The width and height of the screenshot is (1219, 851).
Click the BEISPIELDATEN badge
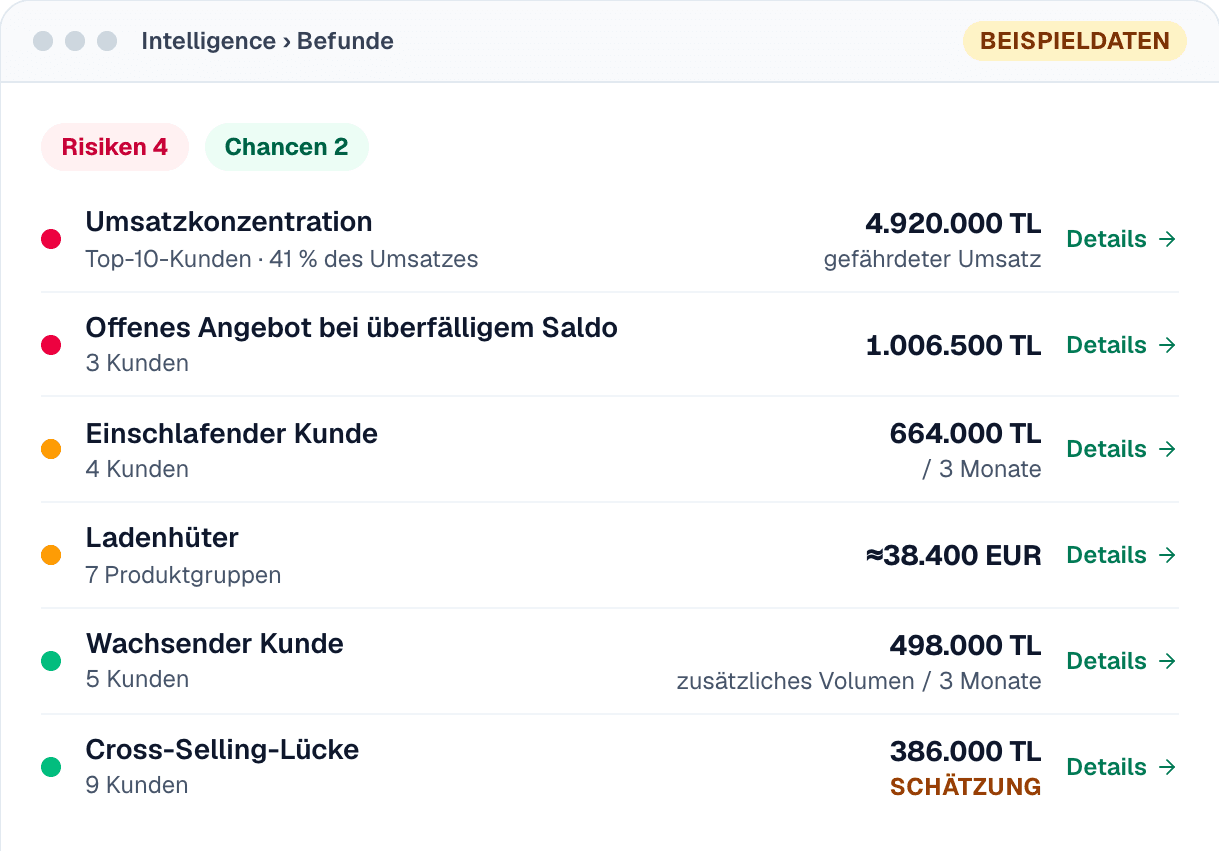[1075, 41]
